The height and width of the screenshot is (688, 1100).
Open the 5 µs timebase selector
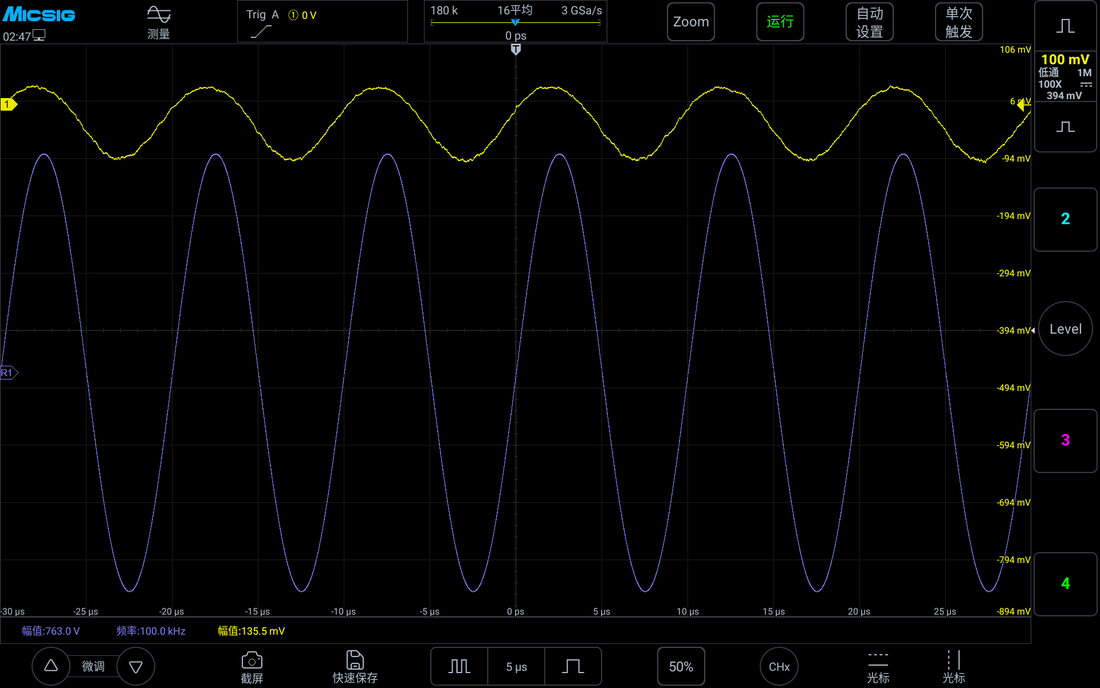coord(516,666)
